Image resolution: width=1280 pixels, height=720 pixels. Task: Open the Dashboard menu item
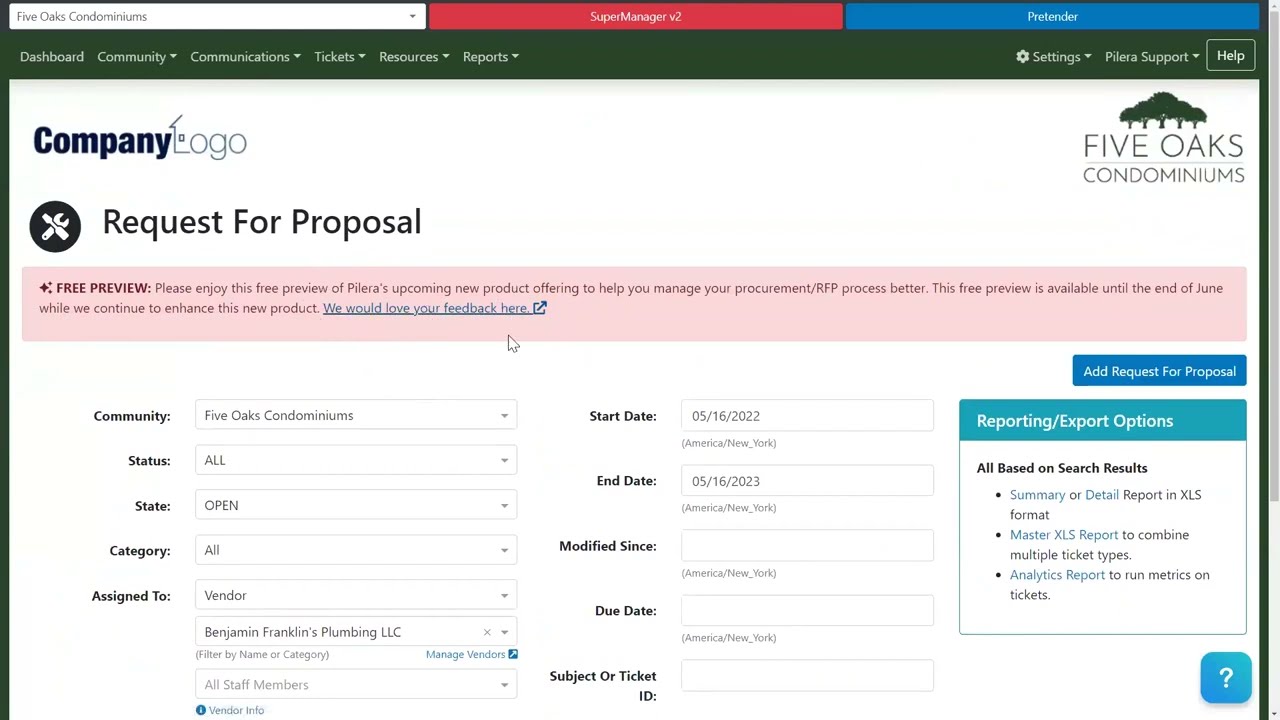pyautogui.click(x=52, y=57)
